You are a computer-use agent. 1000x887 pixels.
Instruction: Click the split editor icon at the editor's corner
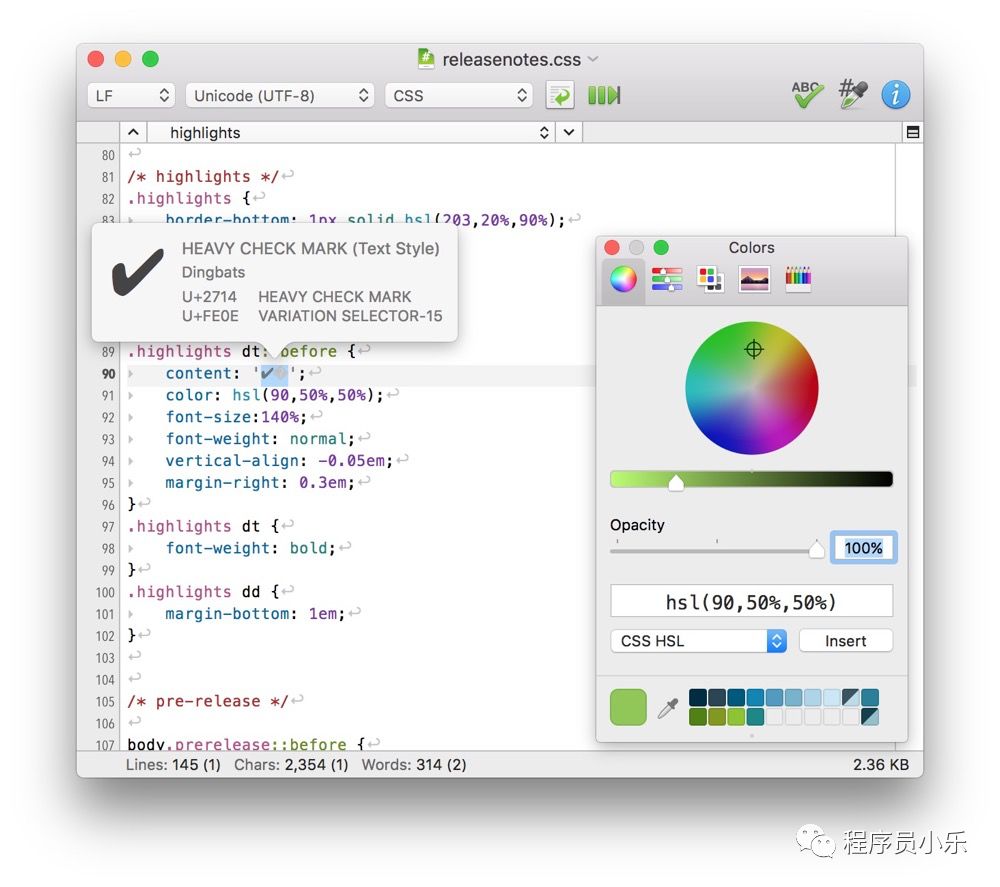tap(913, 132)
